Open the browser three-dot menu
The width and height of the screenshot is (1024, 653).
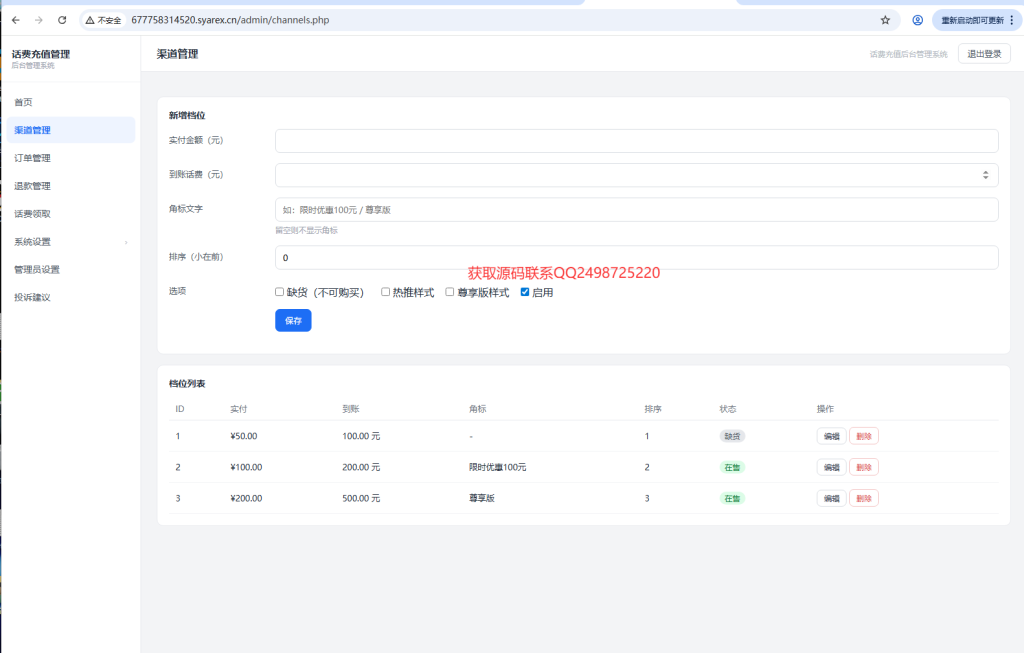pos(1012,20)
